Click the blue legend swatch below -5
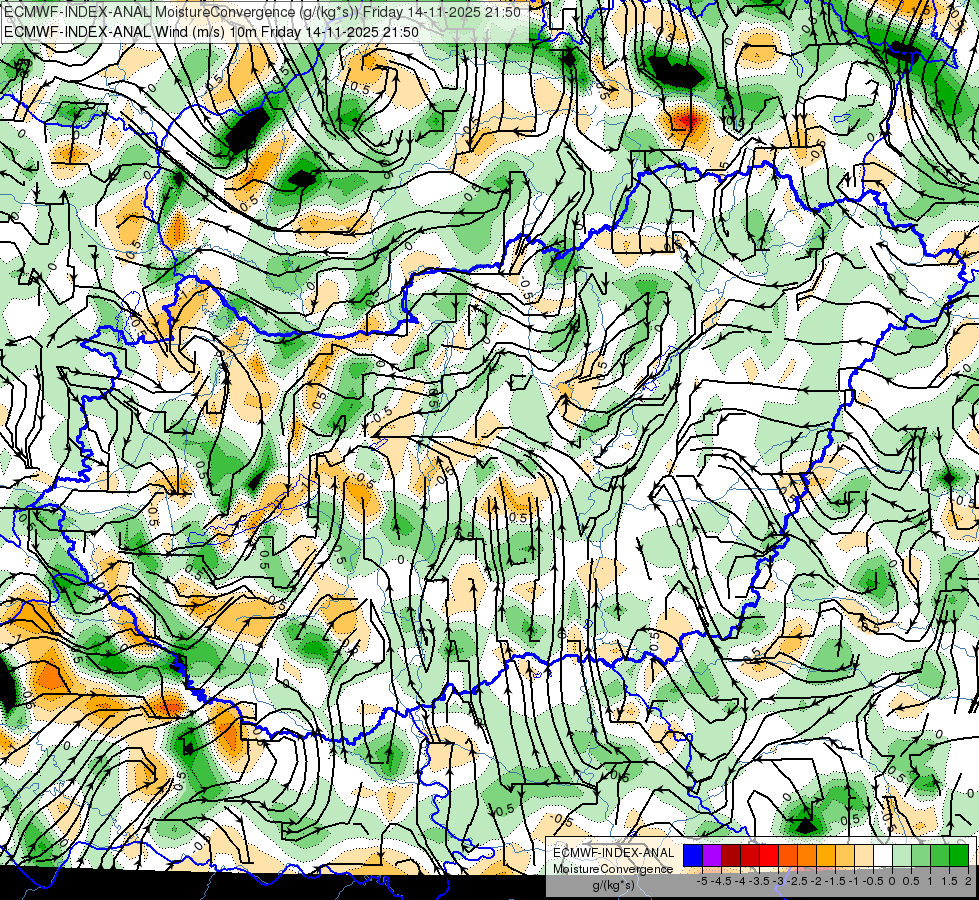979x900 pixels. tap(693, 856)
